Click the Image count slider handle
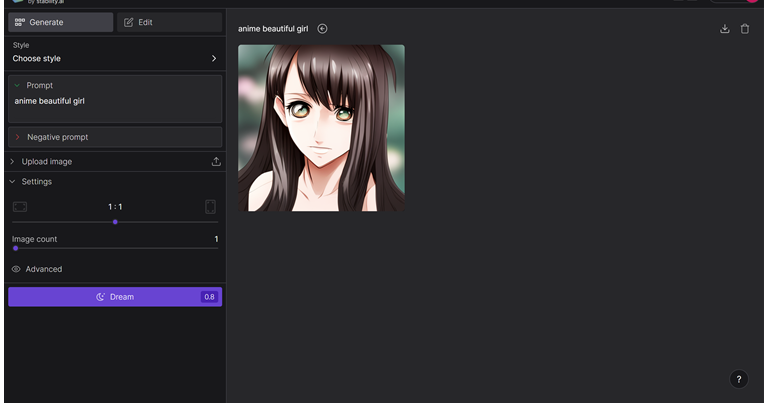Viewport: 768px width, 403px height. point(15,248)
